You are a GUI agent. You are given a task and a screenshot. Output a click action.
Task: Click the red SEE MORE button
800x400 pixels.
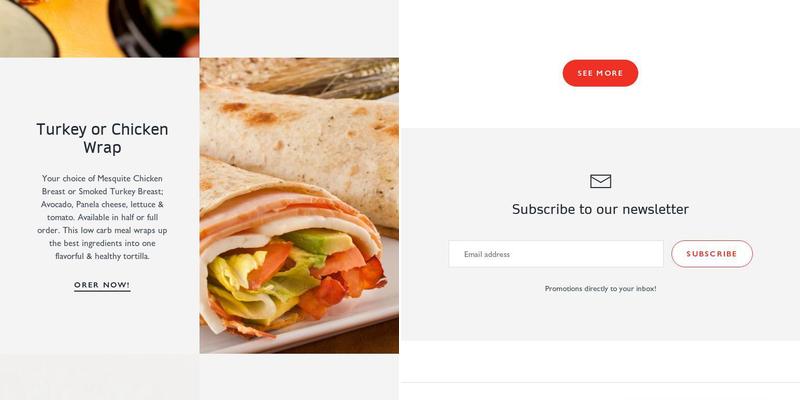tap(600, 73)
